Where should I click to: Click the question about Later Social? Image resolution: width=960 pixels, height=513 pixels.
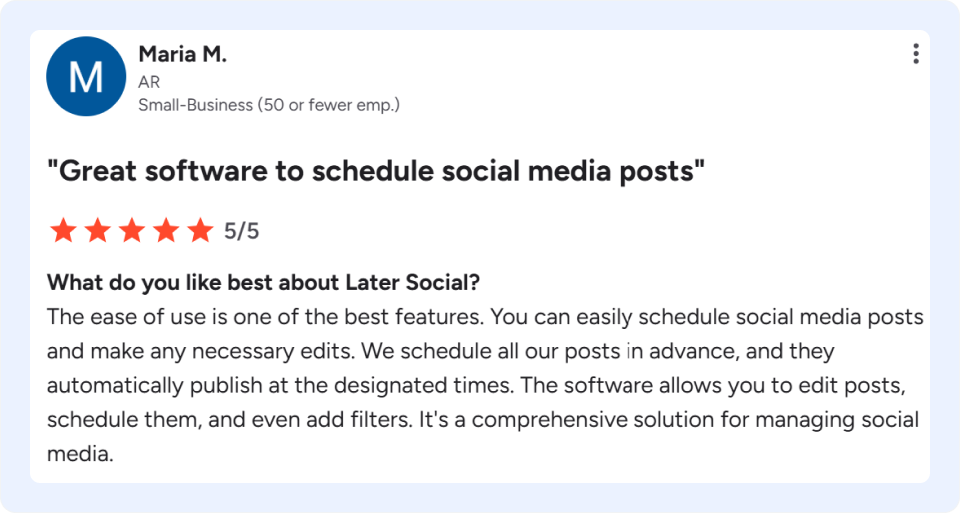click(263, 283)
